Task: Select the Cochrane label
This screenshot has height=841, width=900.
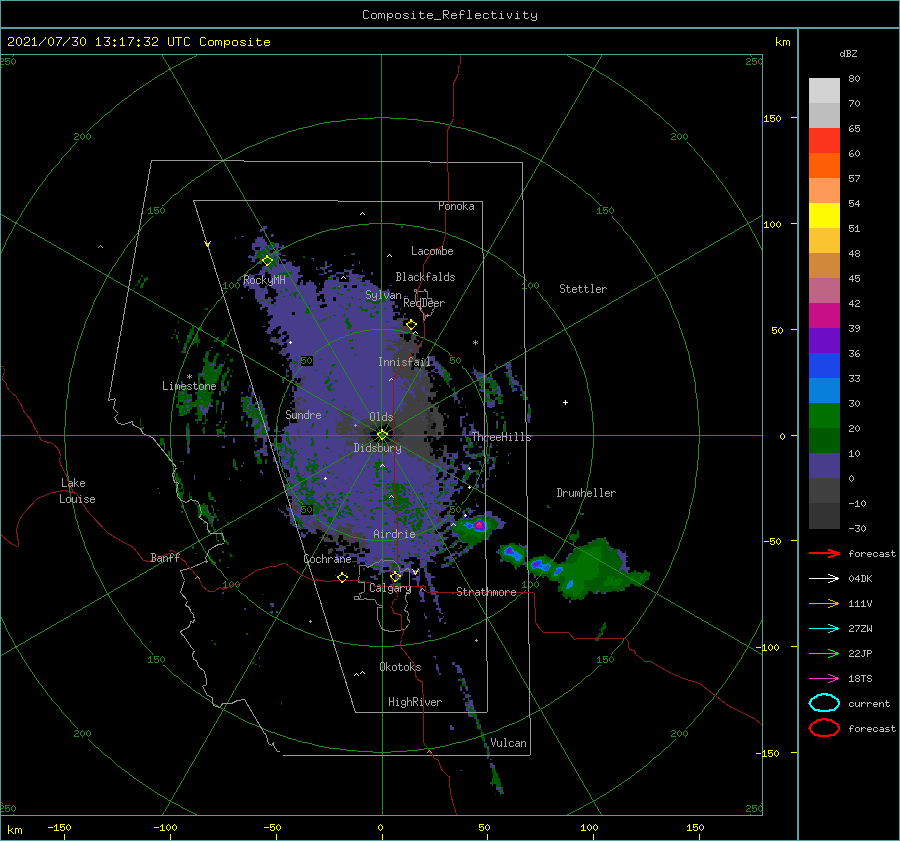Action: (327, 559)
